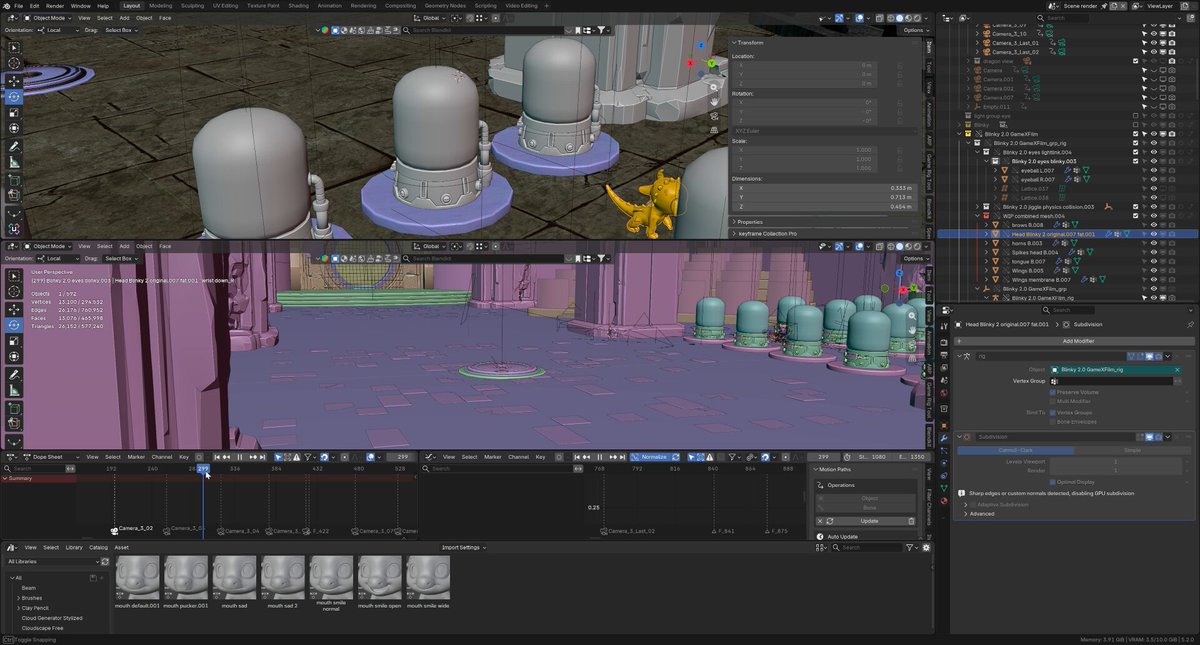Click the Add Modifier button
This screenshot has height=645, width=1200.
click(x=1075, y=341)
